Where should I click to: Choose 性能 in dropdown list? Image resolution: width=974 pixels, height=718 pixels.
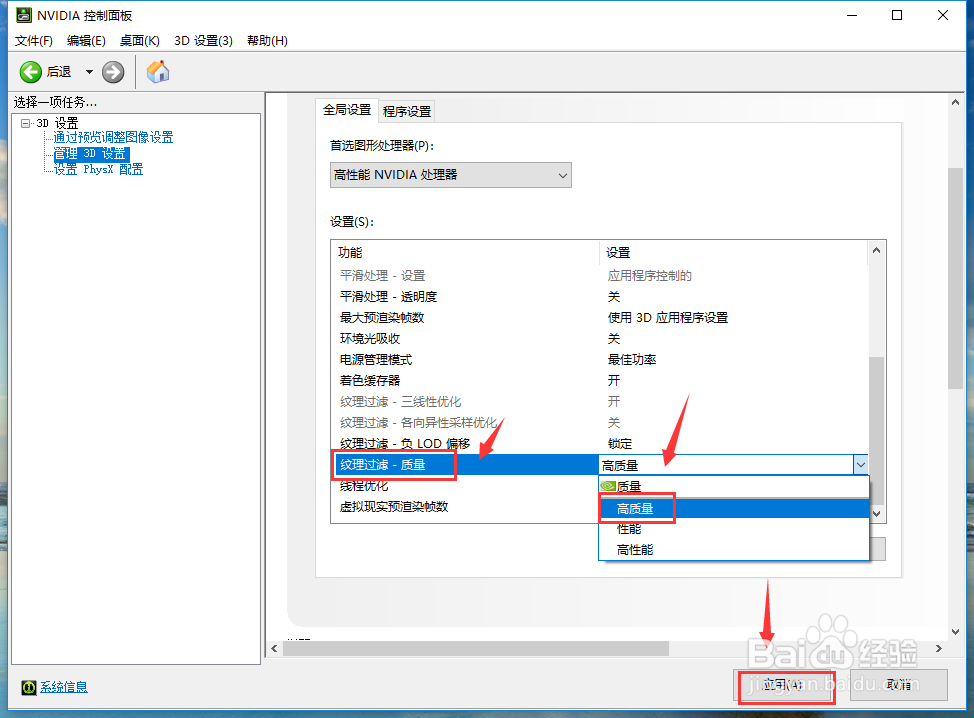pos(733,529)
